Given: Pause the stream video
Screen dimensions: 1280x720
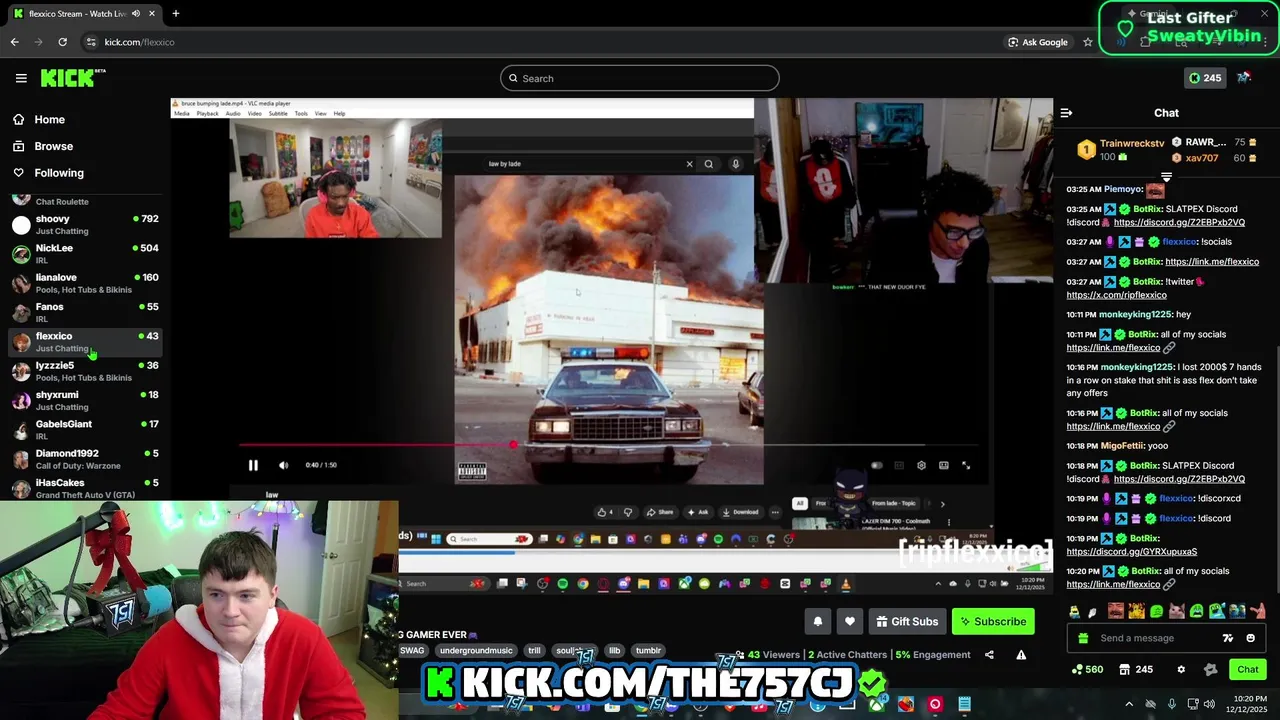Looking at the screenshot, I should [253, 465].
